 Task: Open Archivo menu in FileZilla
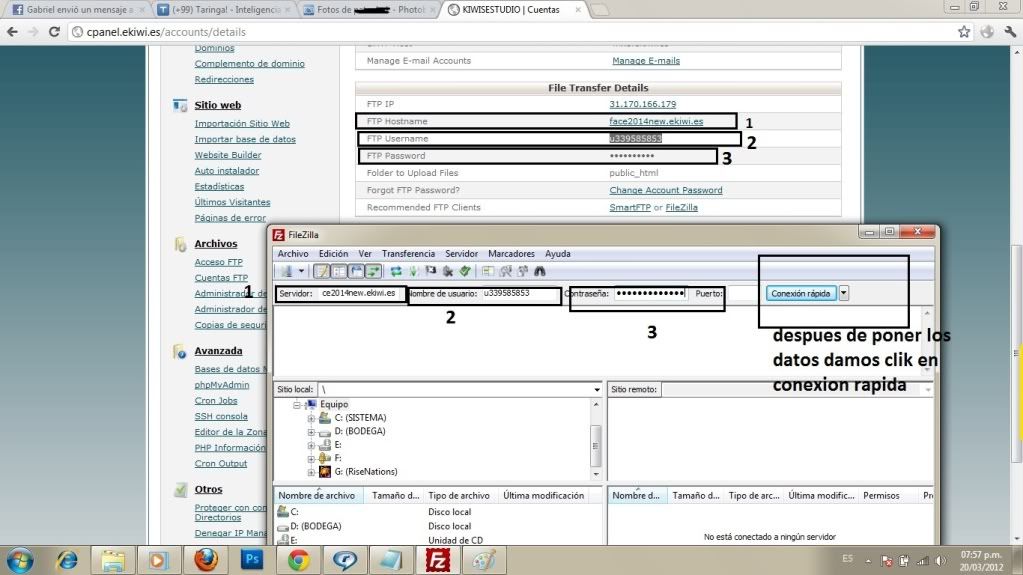pyautogui.click(x=293, y=253)
